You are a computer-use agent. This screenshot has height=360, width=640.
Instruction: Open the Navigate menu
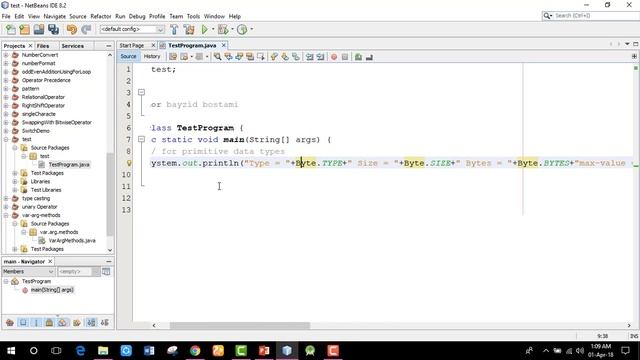point(55,16)
